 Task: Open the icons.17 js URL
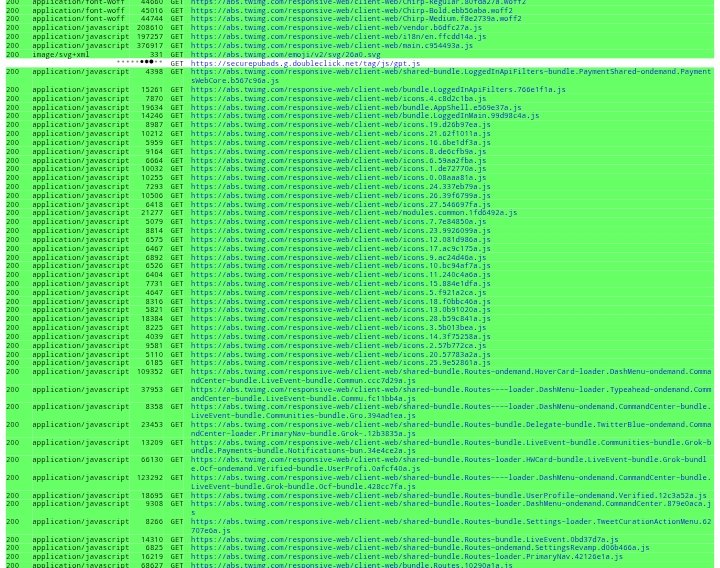[341, 248]
